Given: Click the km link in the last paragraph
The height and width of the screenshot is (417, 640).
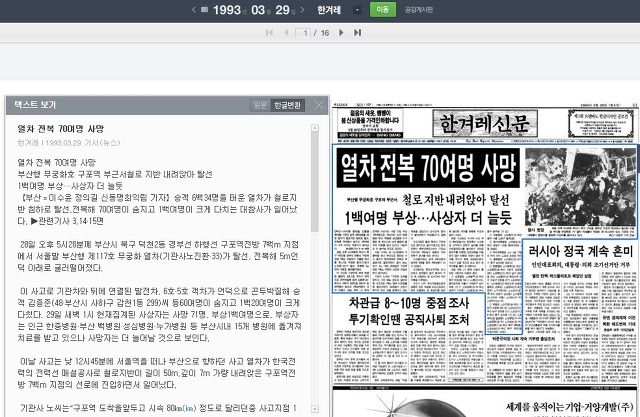Looking at the screenshot, I should pyautogui.click(x=190, y=408).
